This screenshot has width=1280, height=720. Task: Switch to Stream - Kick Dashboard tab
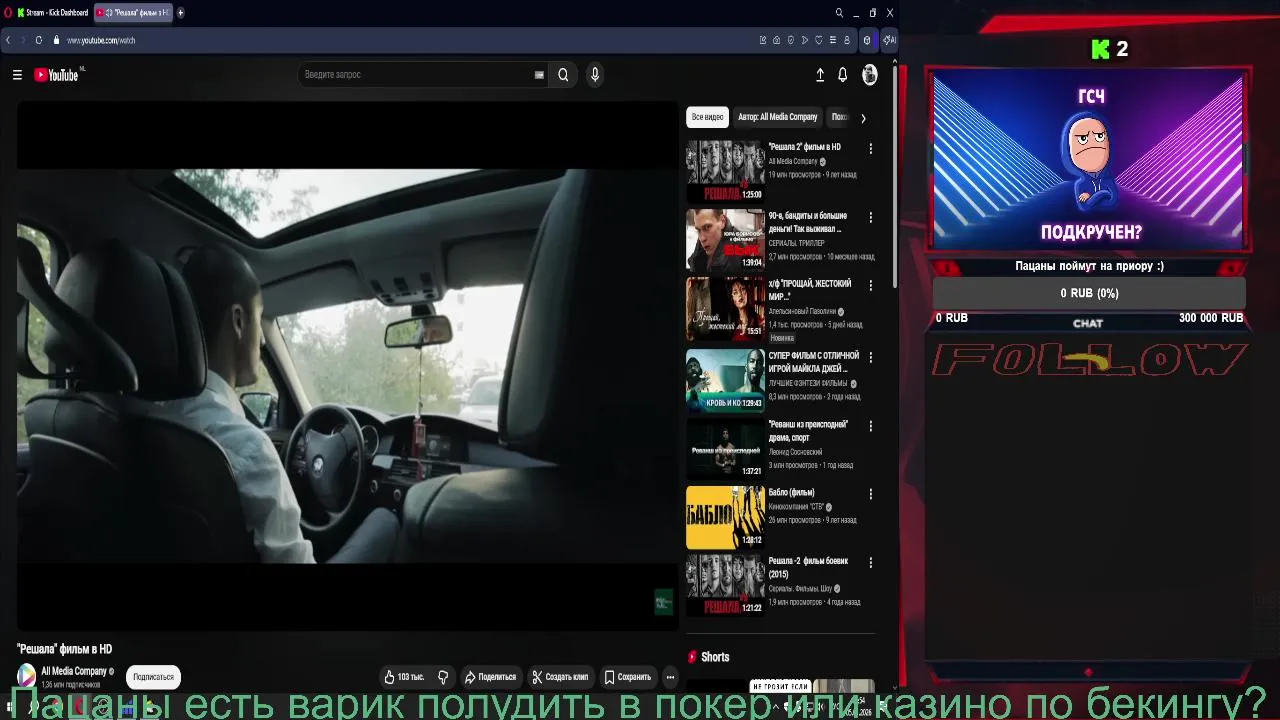click(x=52, y=13)
